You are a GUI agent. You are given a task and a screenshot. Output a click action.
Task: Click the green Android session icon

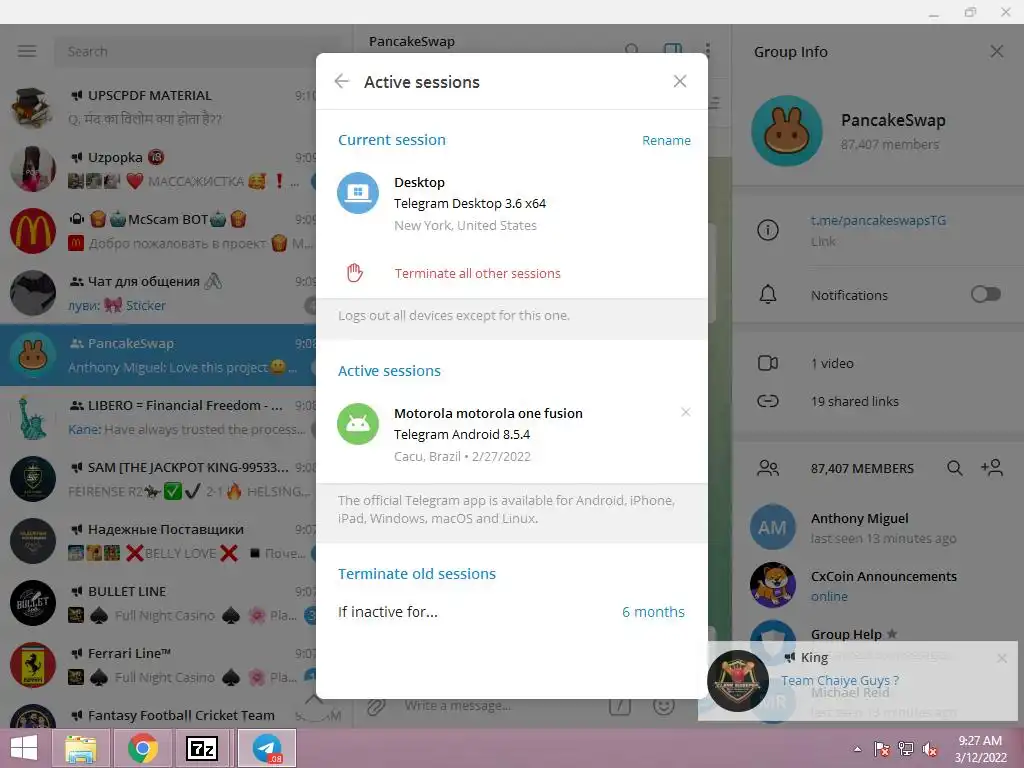(358, 424)
